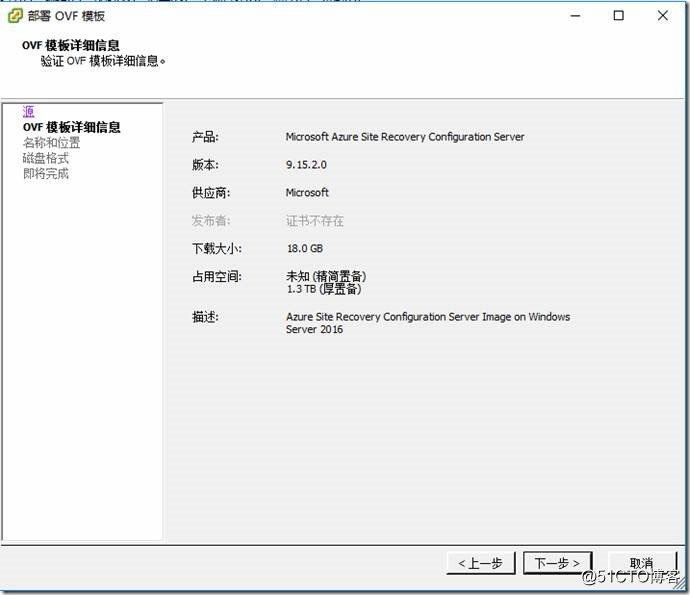
Task: Open the 源 step link
Action: coord(28,112)
